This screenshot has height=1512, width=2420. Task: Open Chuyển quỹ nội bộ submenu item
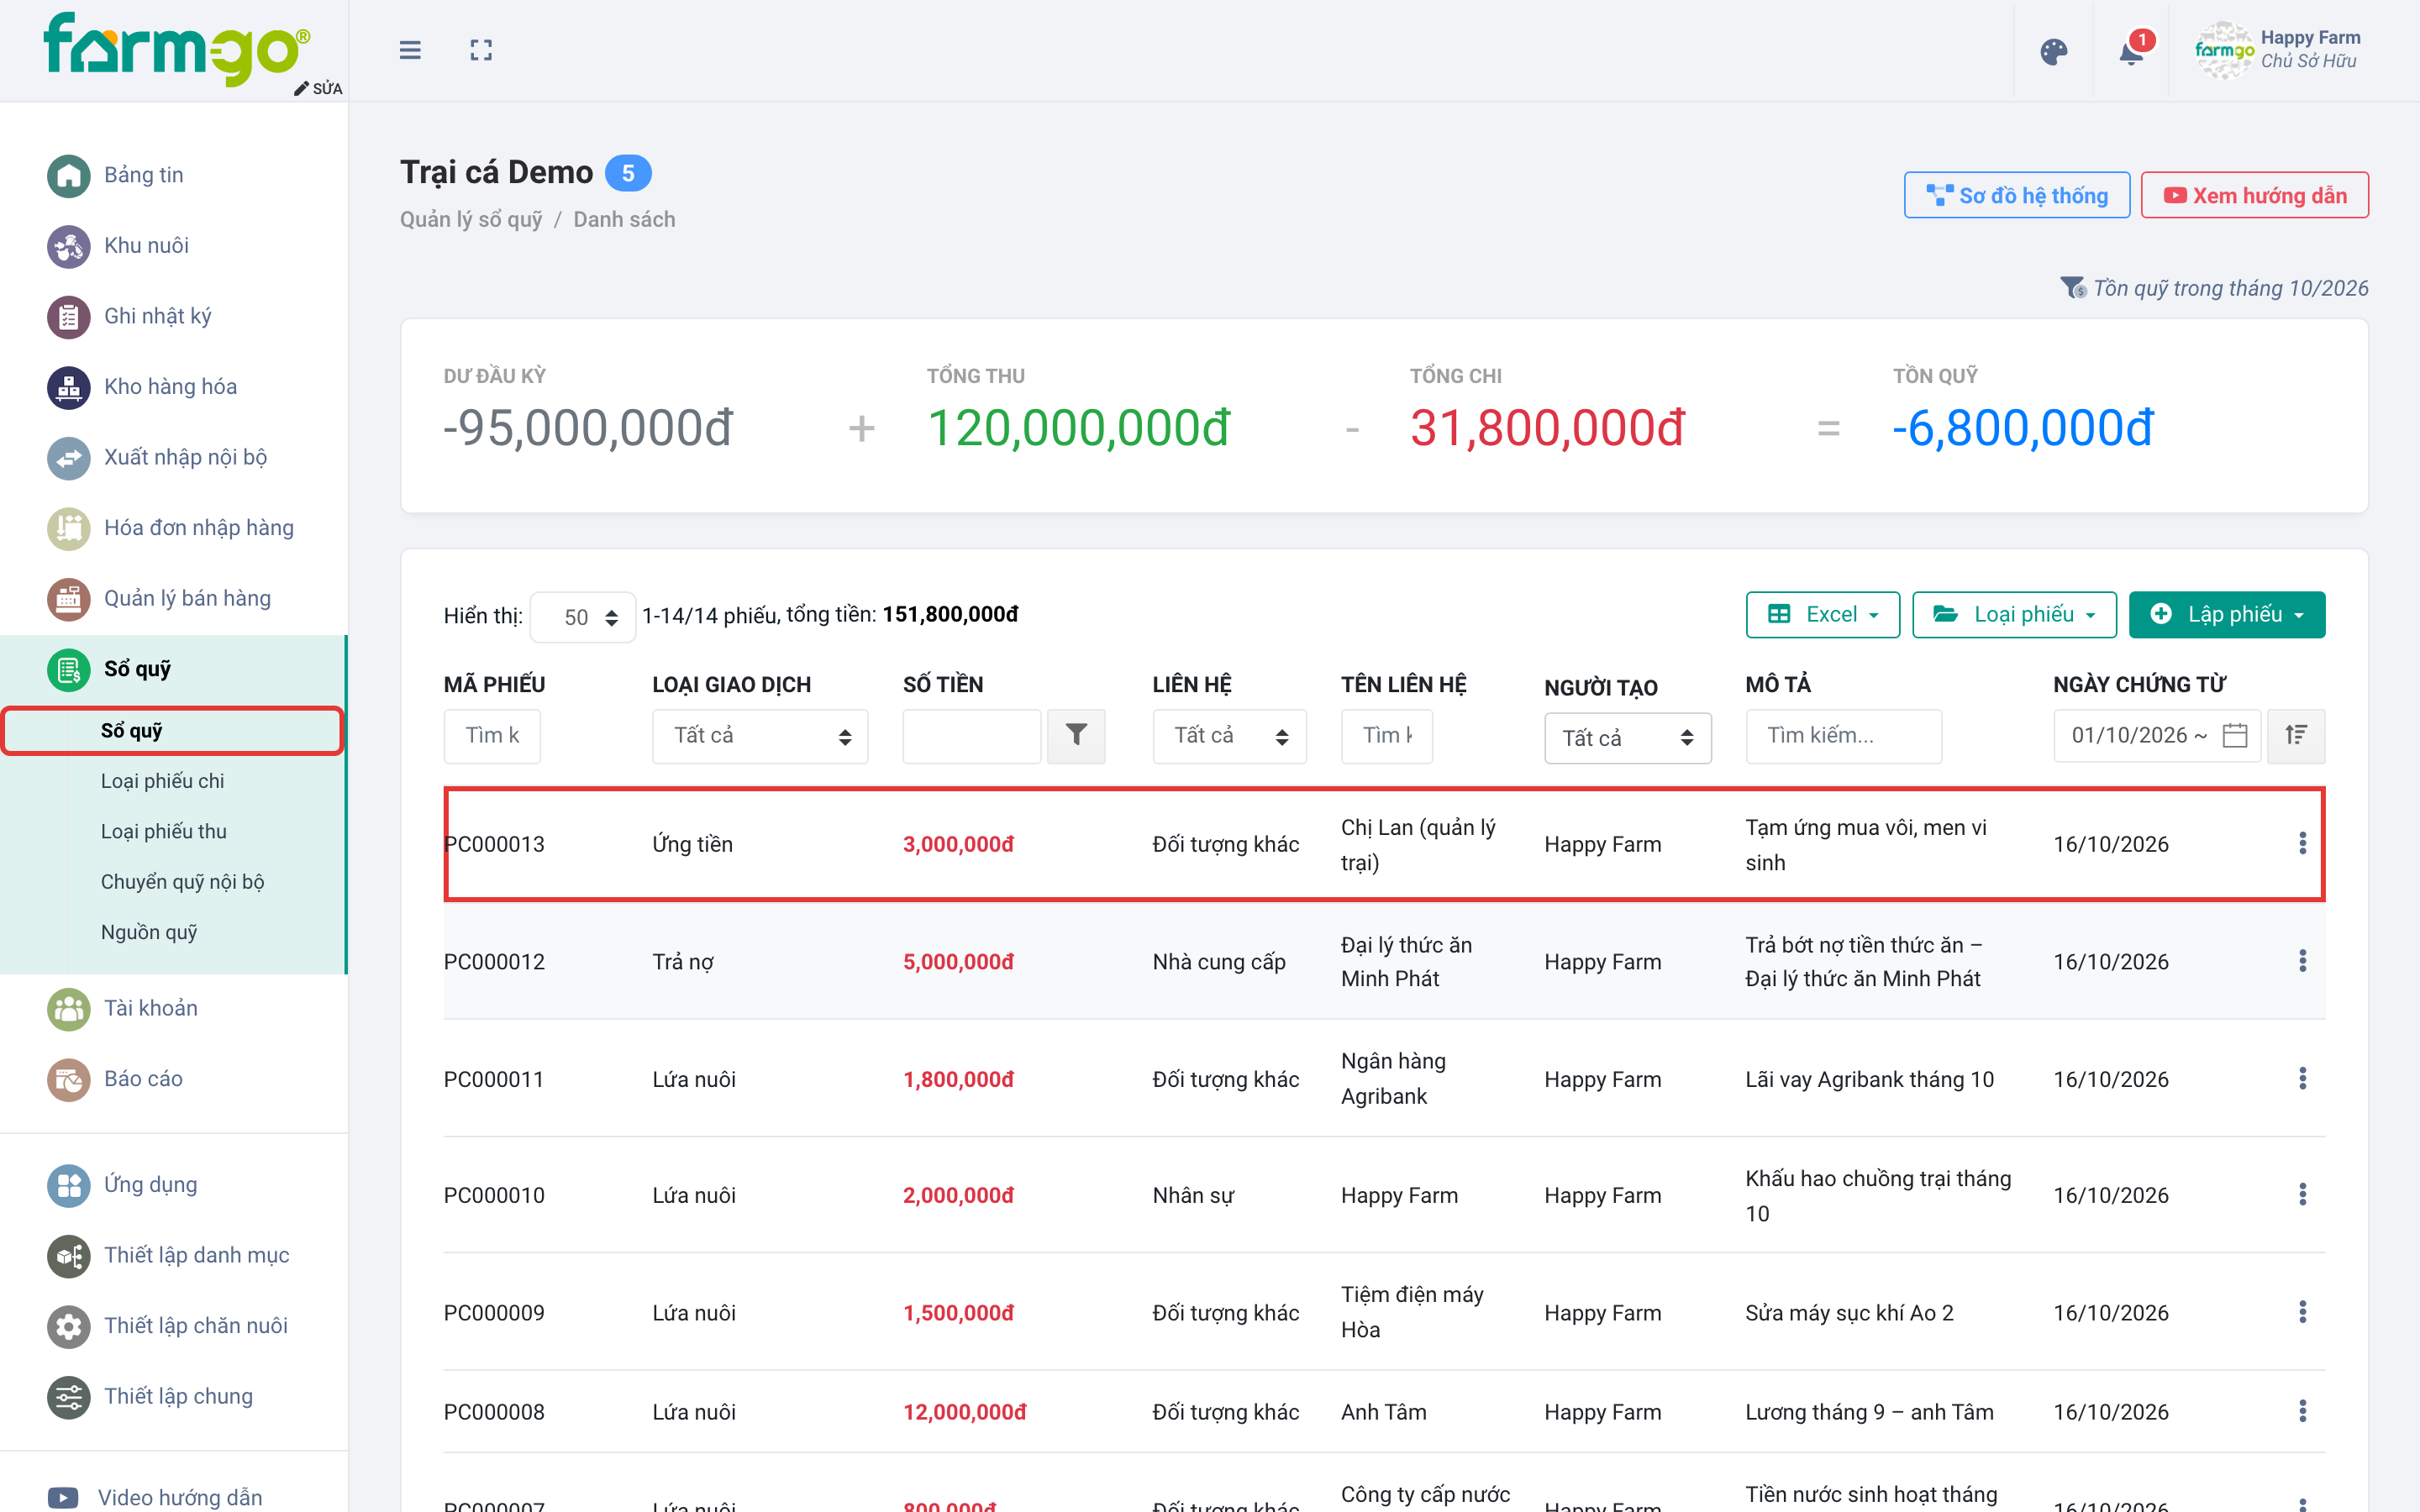[182, 882]
